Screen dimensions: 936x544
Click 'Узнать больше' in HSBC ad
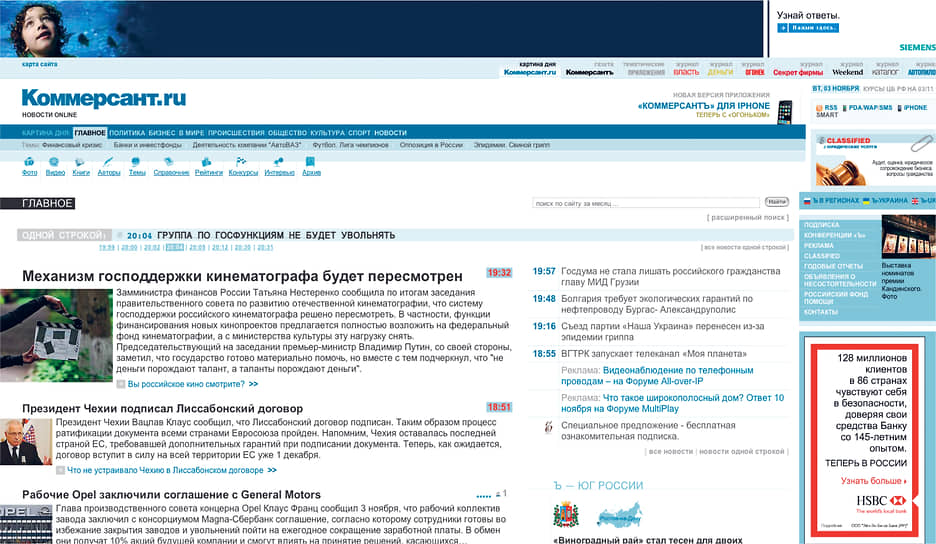pos(873,481)
